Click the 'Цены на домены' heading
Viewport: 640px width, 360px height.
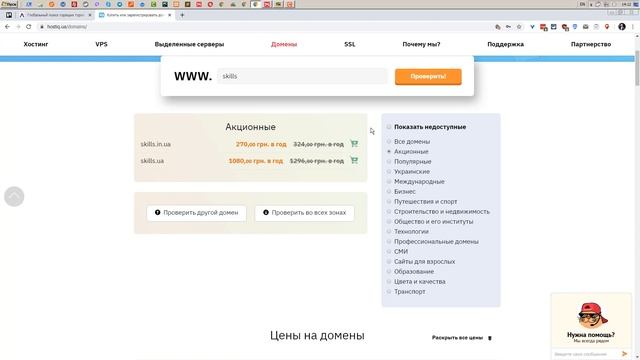[x=317, y=336]
